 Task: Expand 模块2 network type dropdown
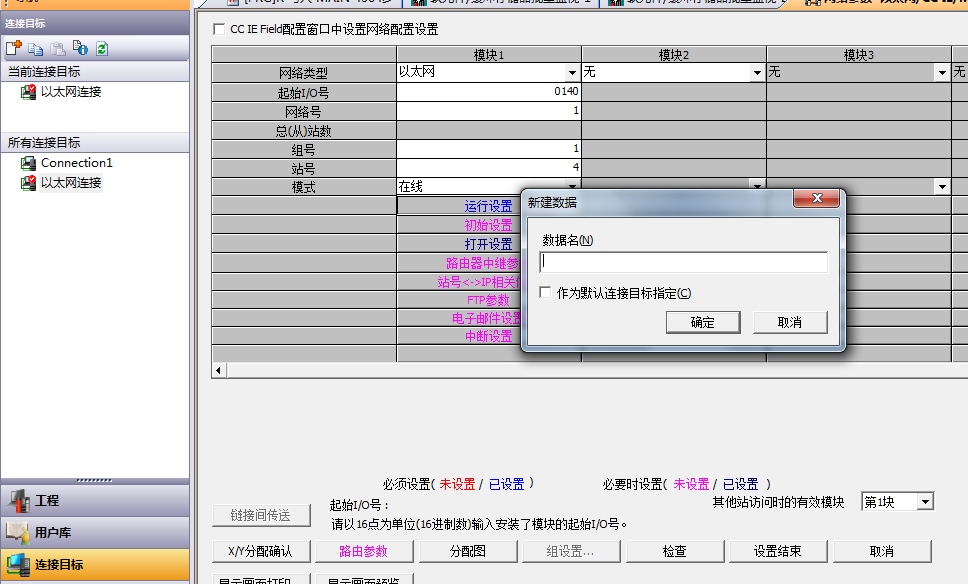[x=757, y=73]
